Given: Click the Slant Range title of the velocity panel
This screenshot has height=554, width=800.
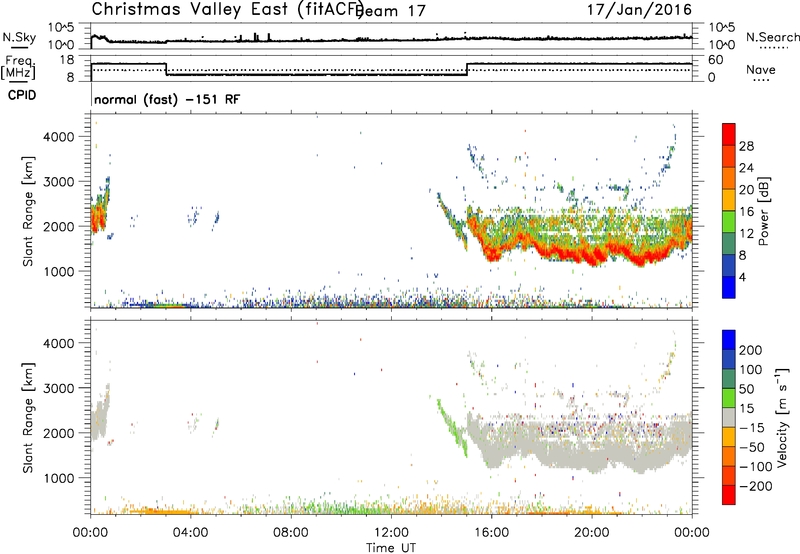Looking at the screenshot, I should (x=28, y=418).
